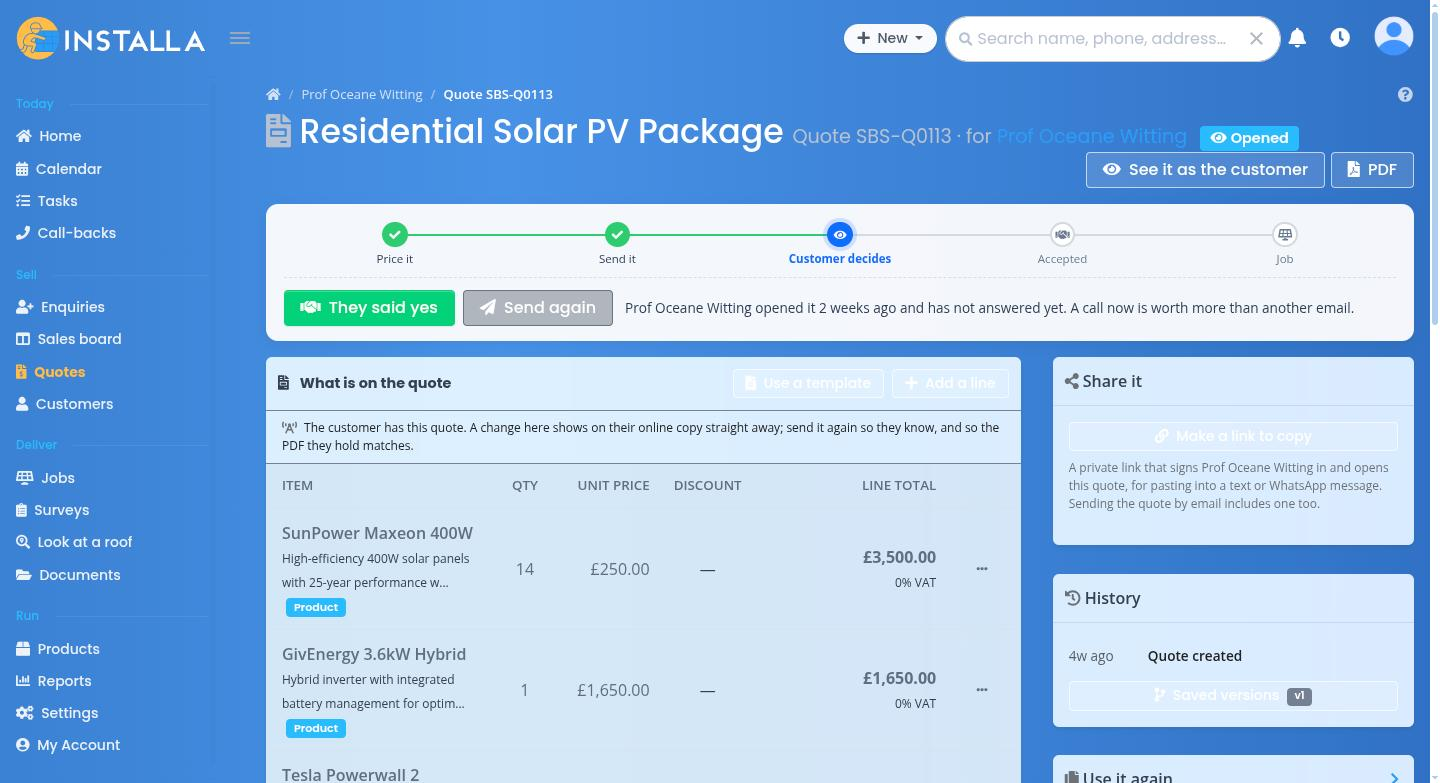Open row options for SunPower Maxeon 400W
Image resolution: width=1440 pixels, height=783 pixels.
coord(981,569)
